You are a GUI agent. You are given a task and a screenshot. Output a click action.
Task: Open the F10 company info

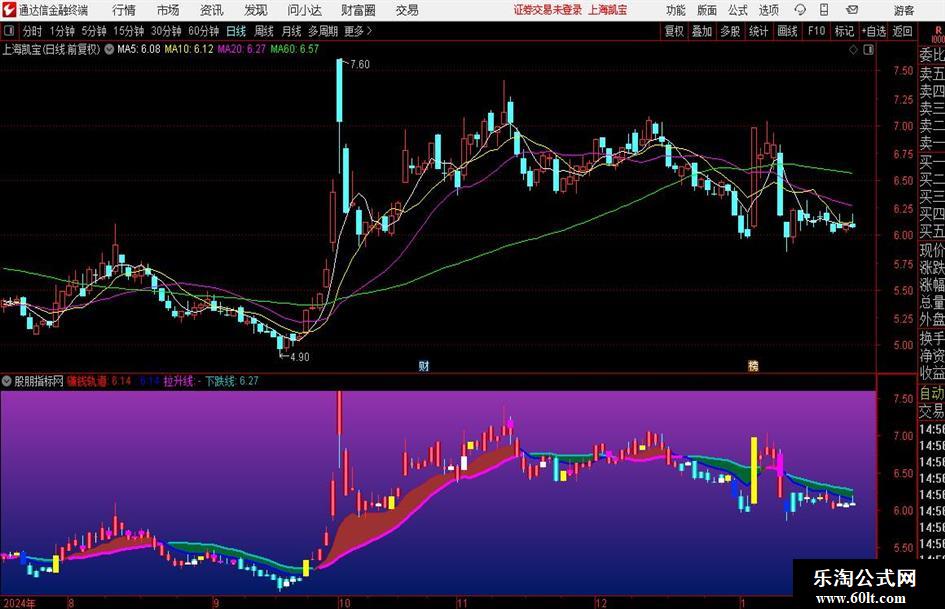click(x=816, y=31)
